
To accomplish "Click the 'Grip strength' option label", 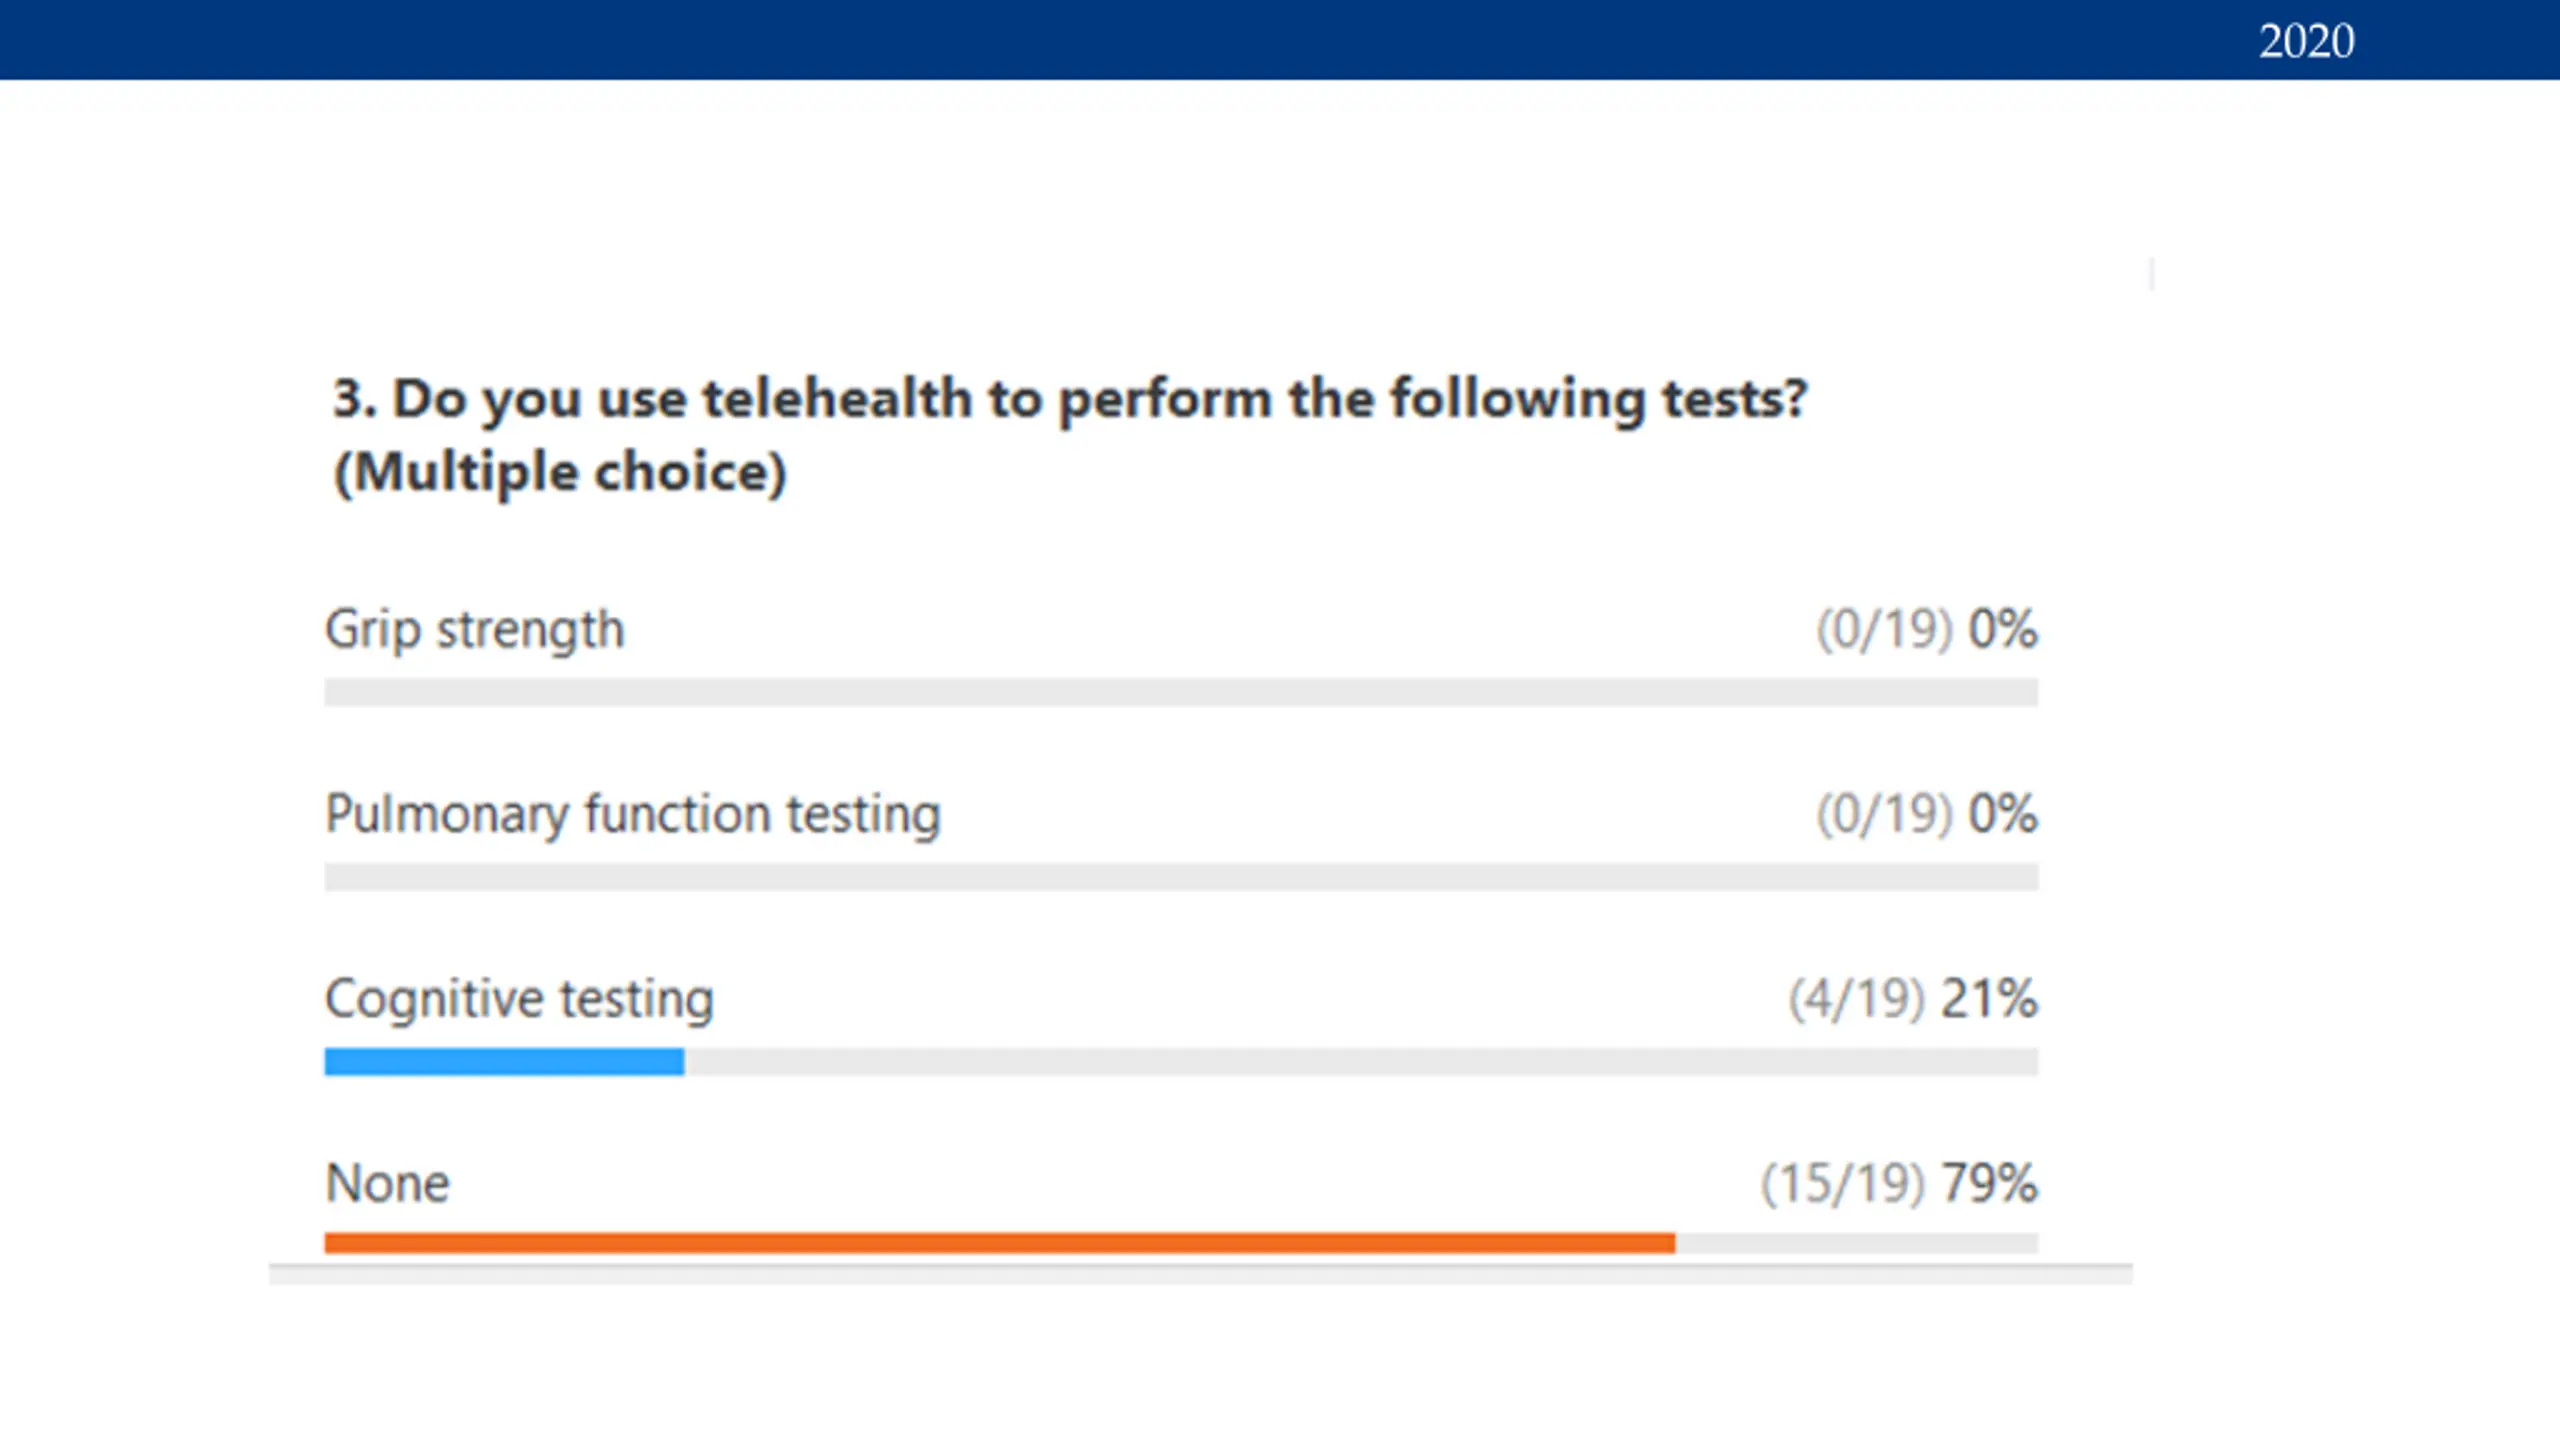I will [x=474, y=630].
